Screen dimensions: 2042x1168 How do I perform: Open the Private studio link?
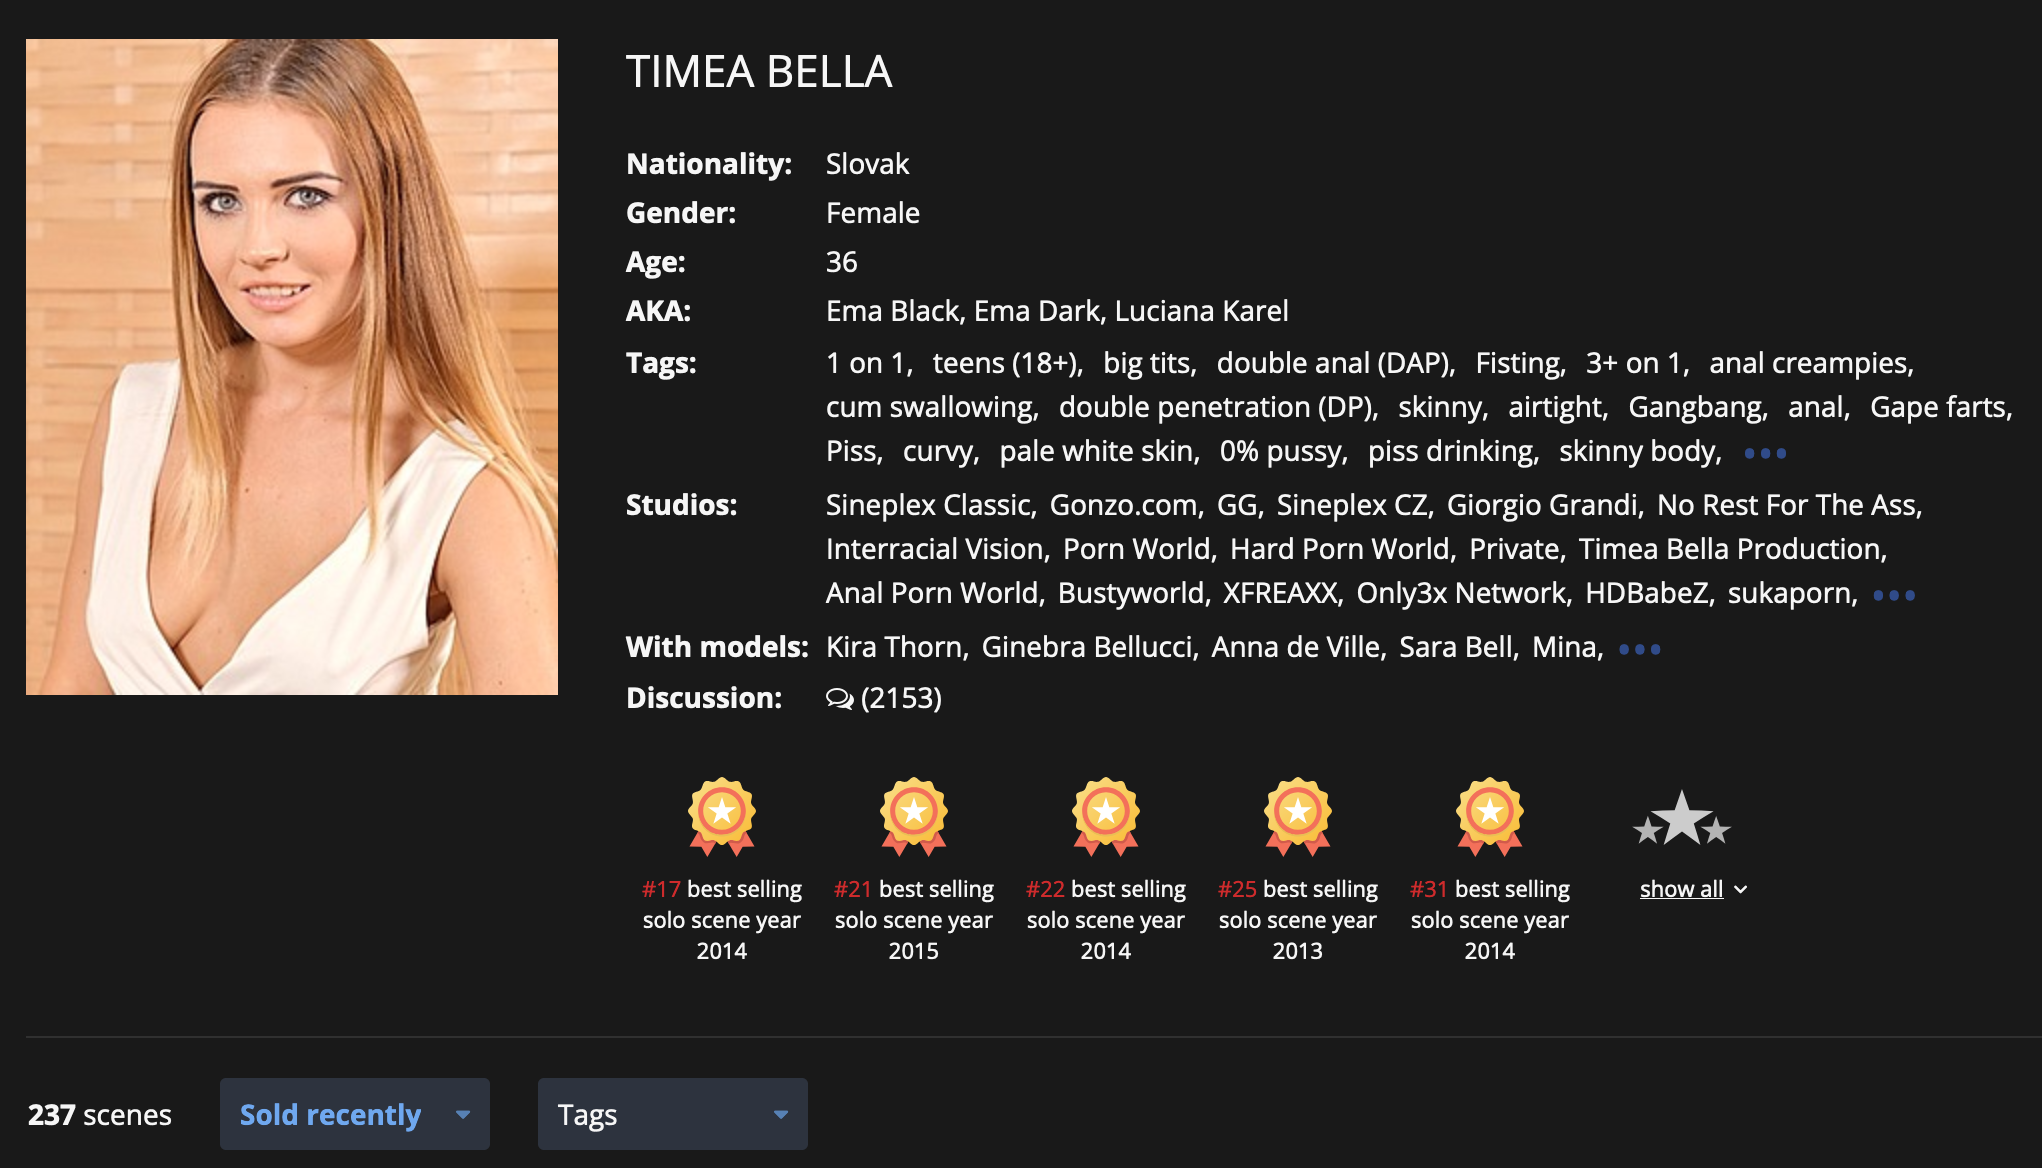tap(1515, 549)
